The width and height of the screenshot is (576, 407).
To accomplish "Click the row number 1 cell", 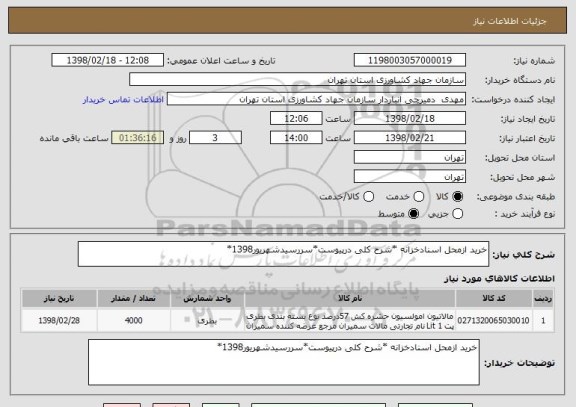I will (x=543, y=321).
